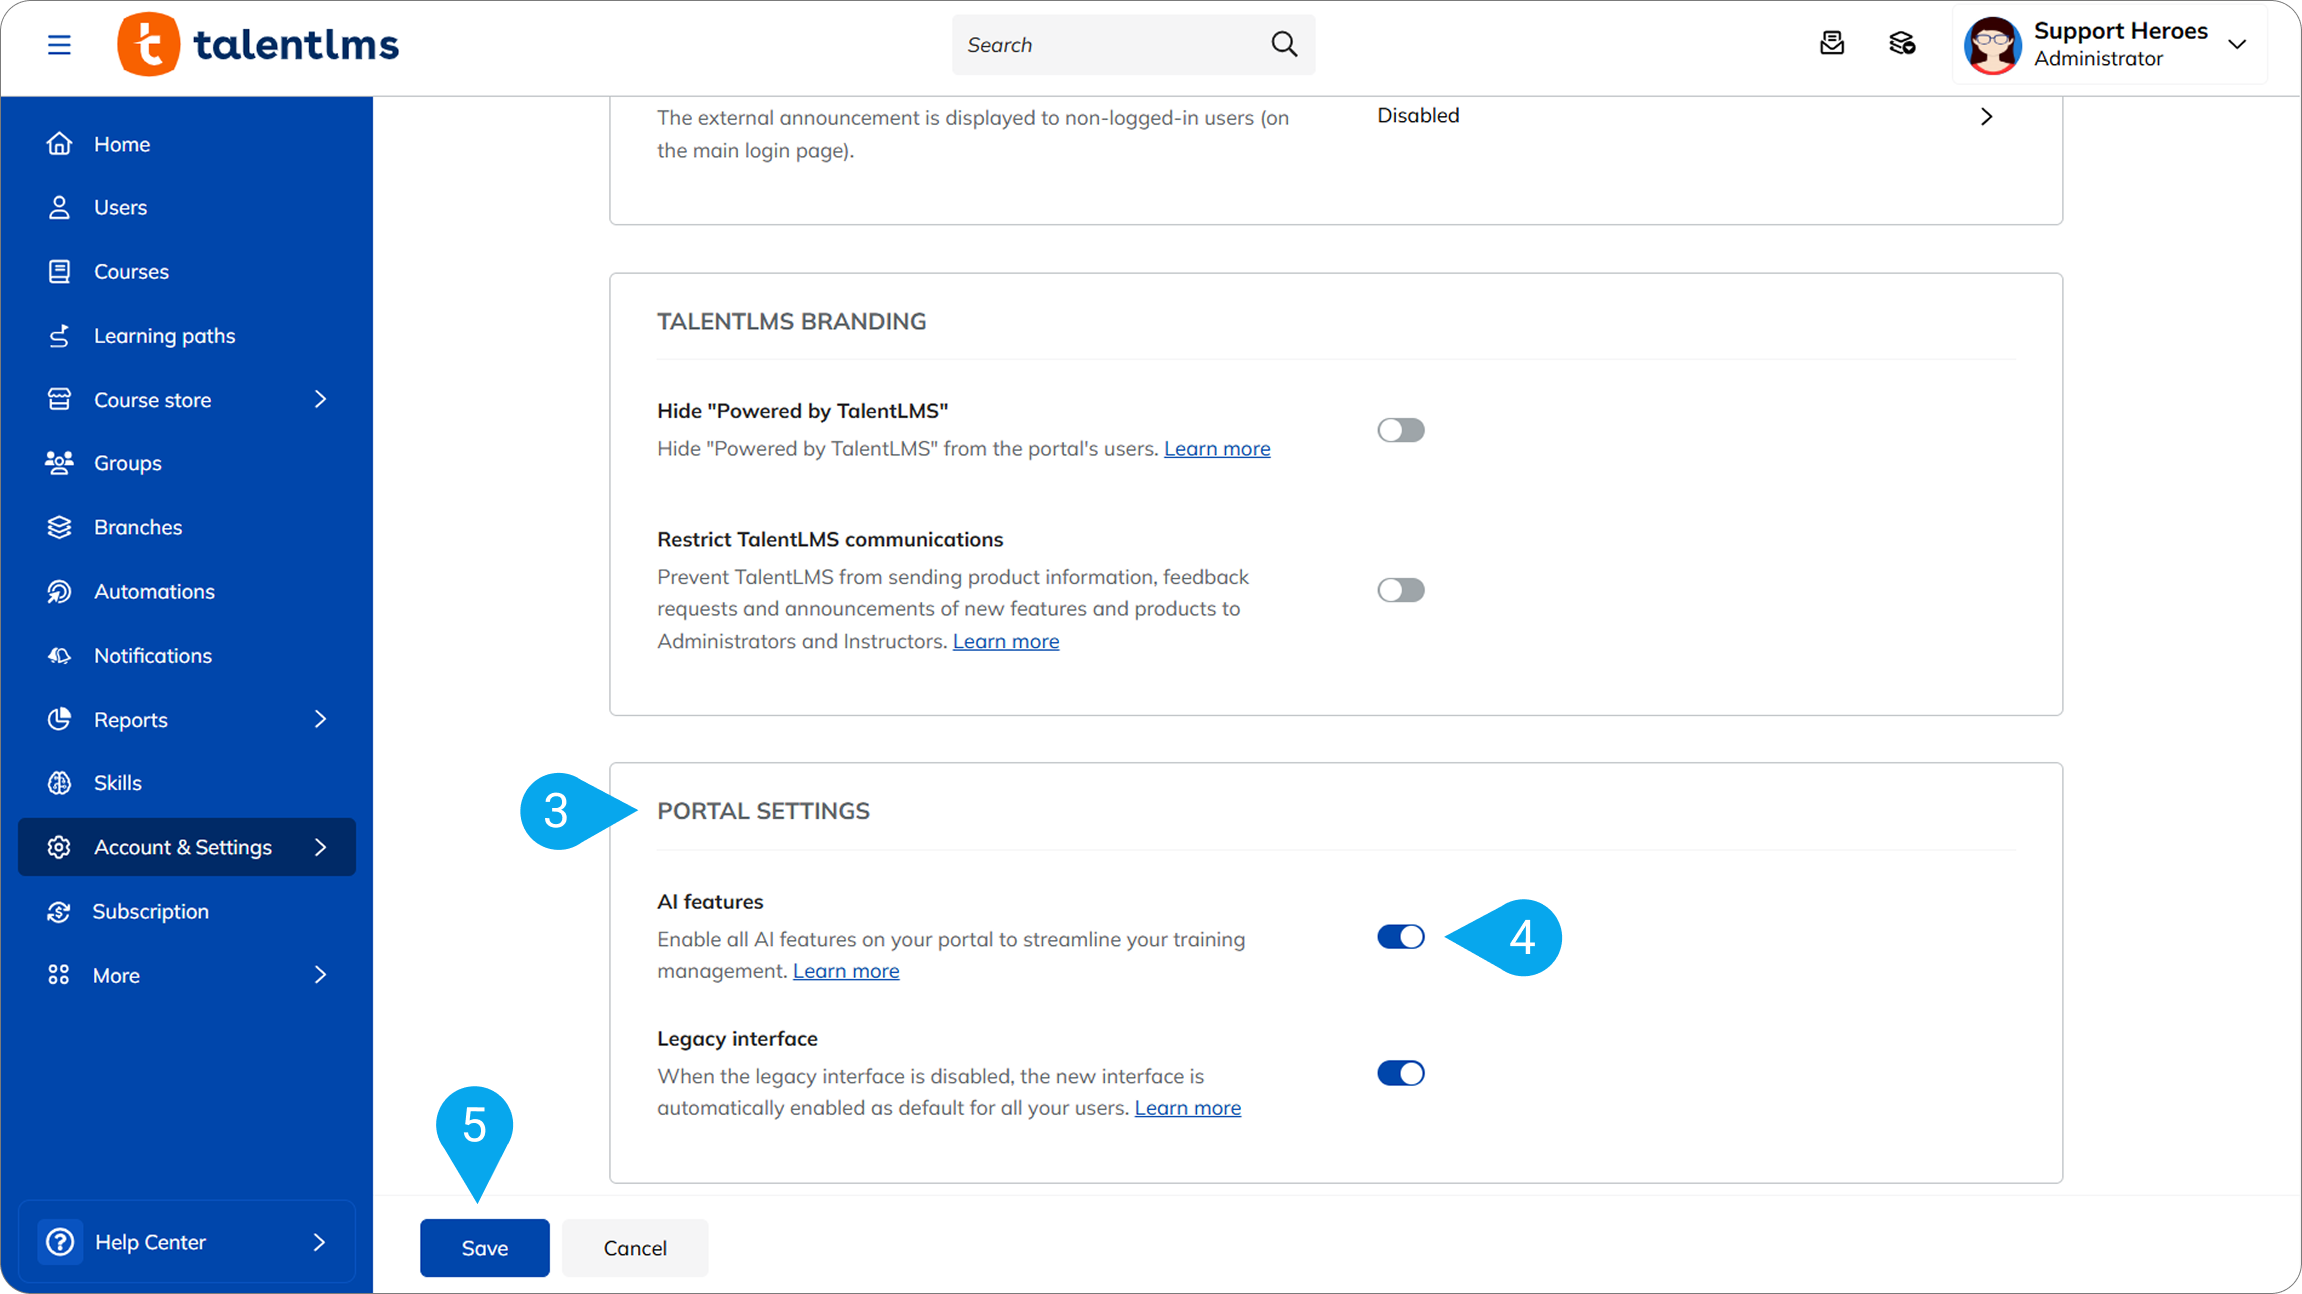Open the user profile dropdown arrow
This screenshot has height=1294, width=2302.
pos(2237,45)
